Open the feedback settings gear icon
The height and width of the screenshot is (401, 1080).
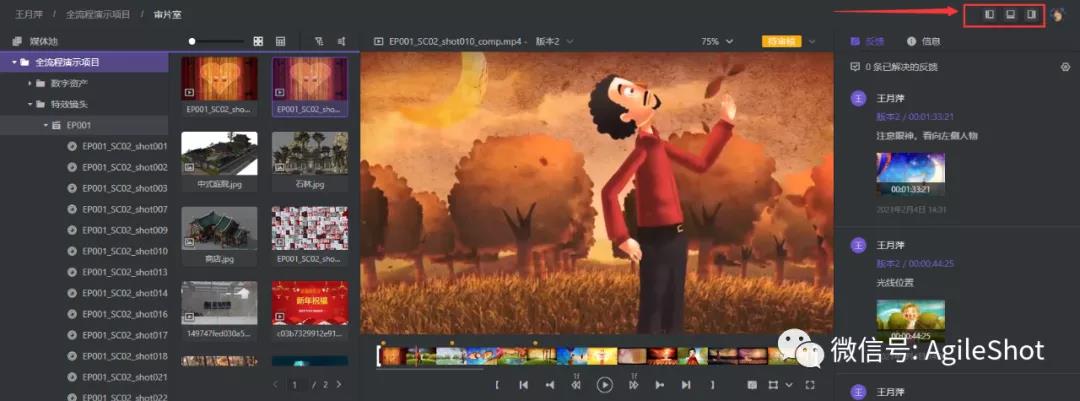(1065, 67)
